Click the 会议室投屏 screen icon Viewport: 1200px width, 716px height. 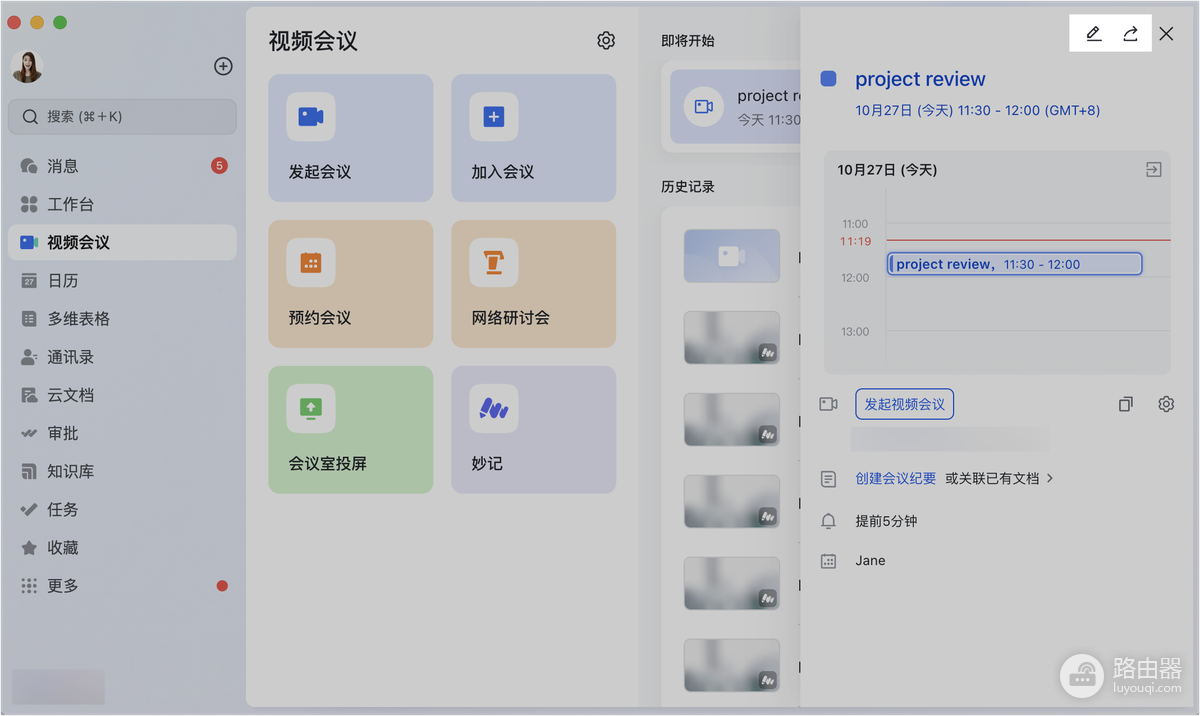tap(311, 408)
